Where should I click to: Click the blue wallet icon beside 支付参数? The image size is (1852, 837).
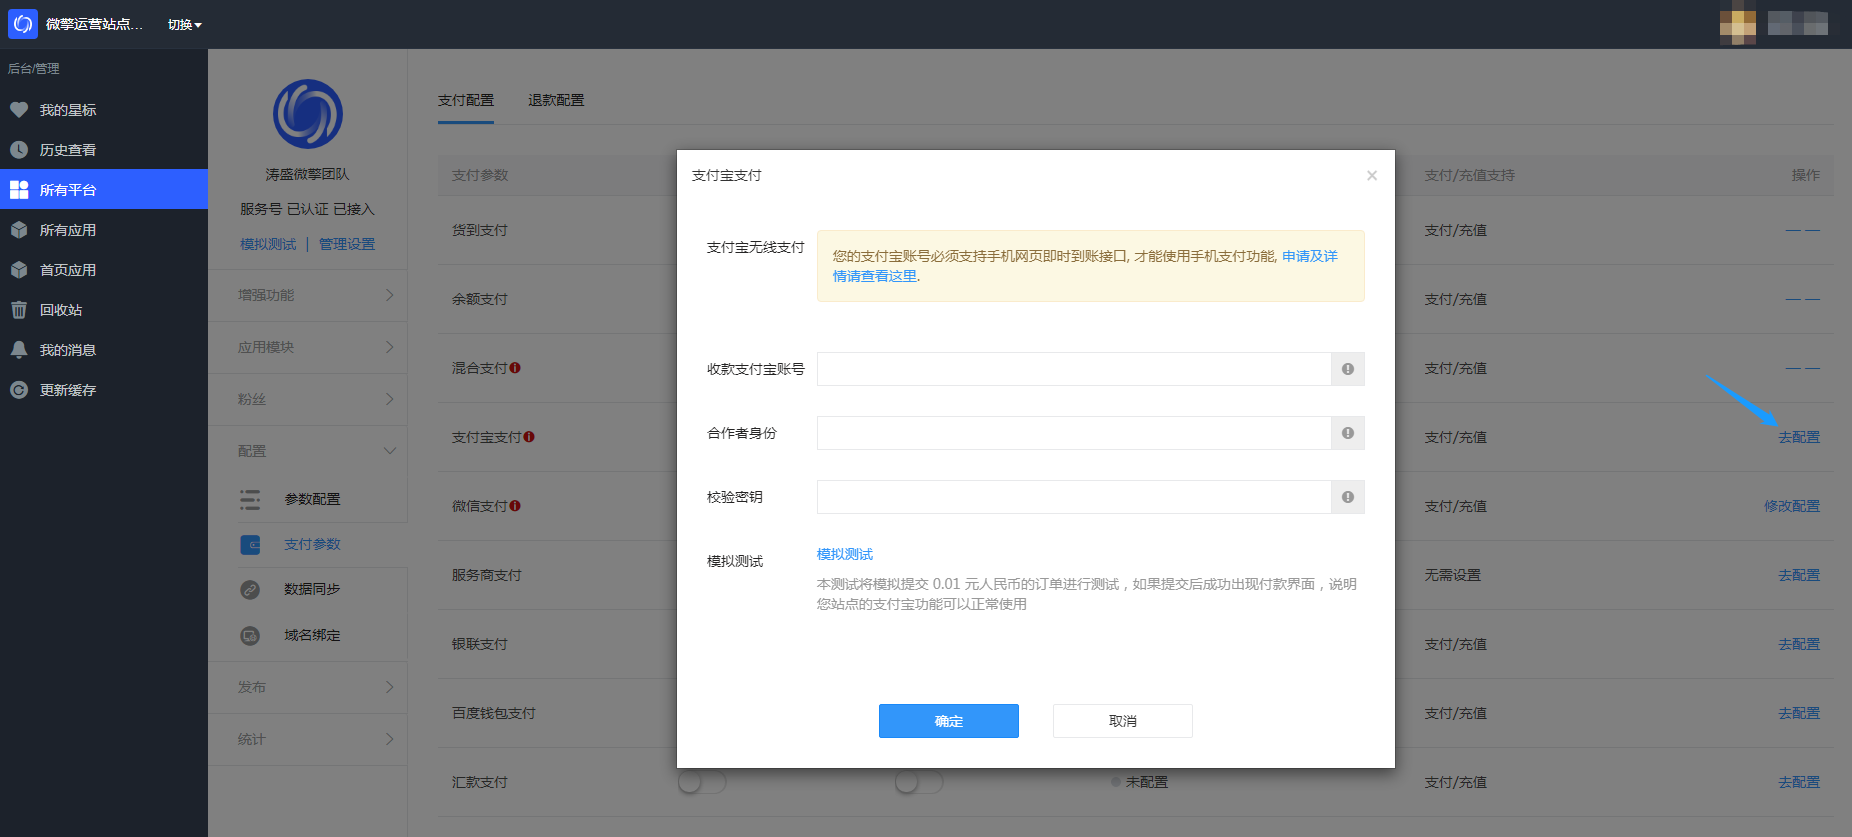[250, 545]
